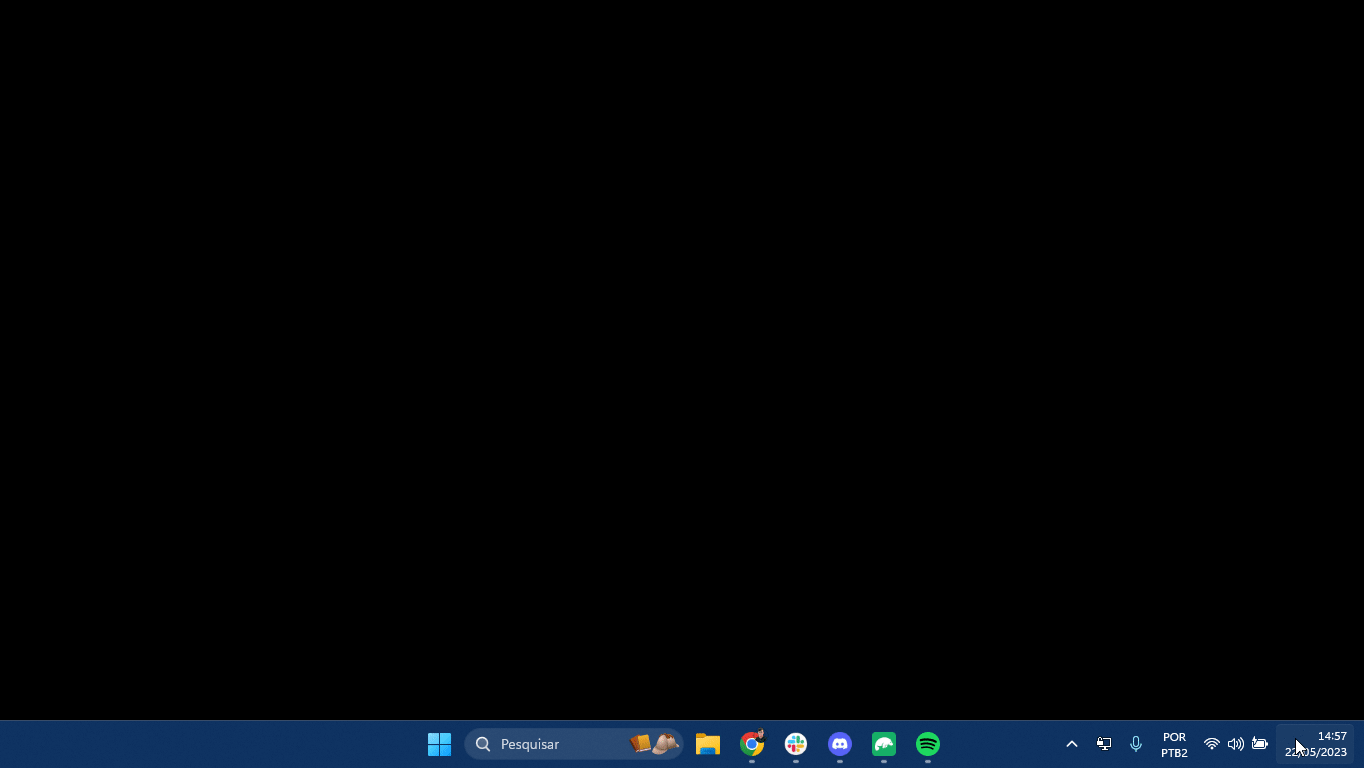Image resolution: width=1364 pixels, height=768 pixels.
Task: Launch File Explorer from the taskbar
Action: 708,744
